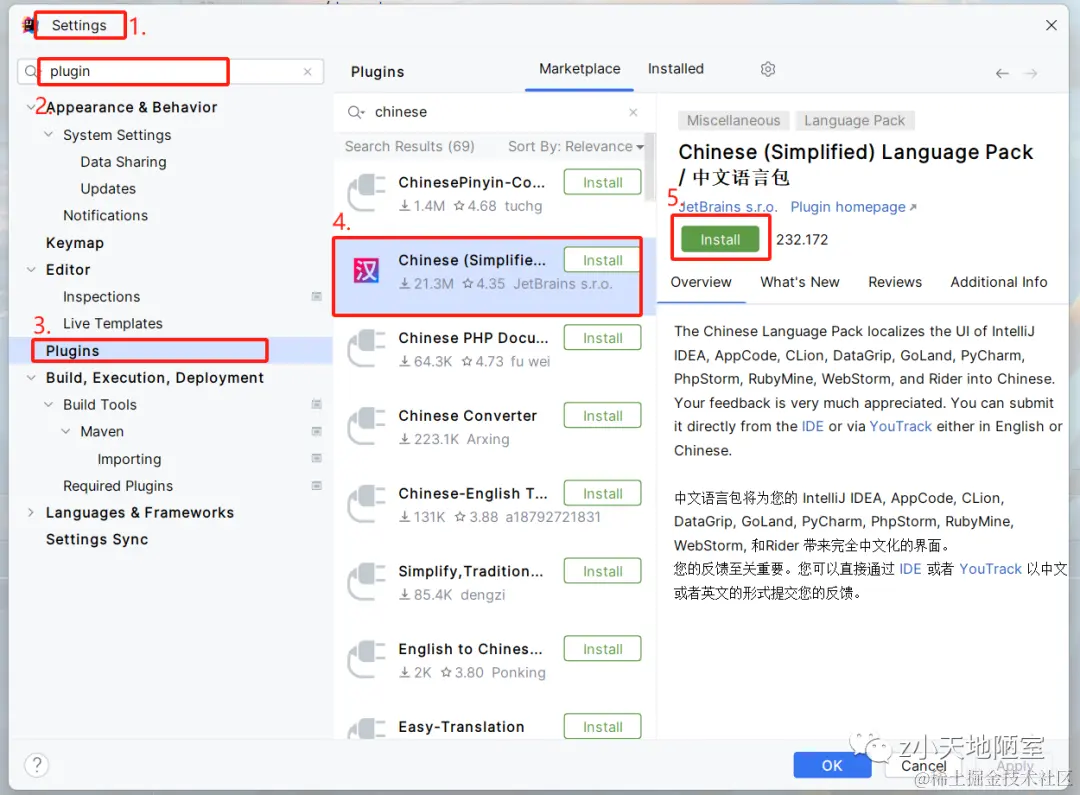The height and width of the screenshot is (795, 1080).
Task: Collapse the Editor section
Action: click(x=31, y=269)
